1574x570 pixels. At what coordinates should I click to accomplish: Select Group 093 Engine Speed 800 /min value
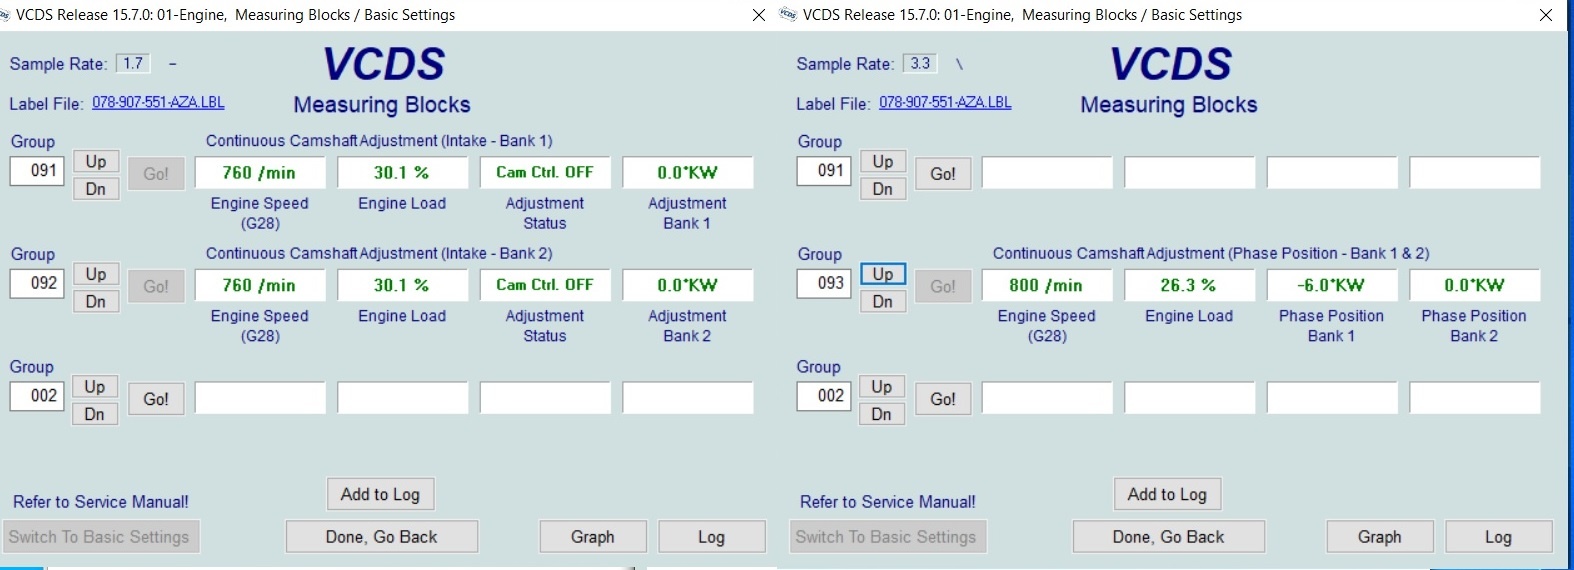point(1047,285)
